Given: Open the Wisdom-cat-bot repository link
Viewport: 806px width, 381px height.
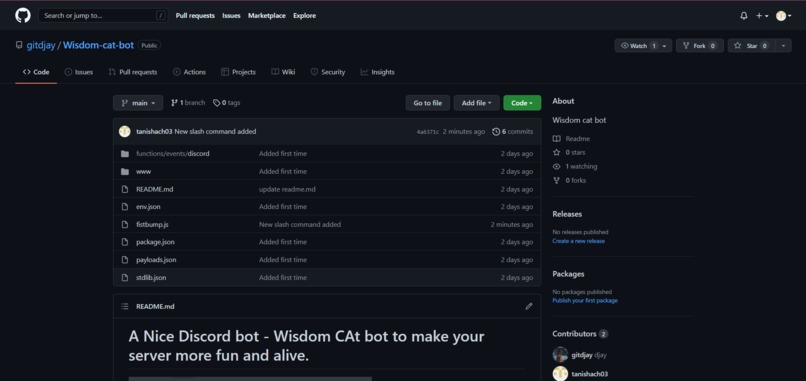Looking at the screenshot, I should (x=98, y=45).
